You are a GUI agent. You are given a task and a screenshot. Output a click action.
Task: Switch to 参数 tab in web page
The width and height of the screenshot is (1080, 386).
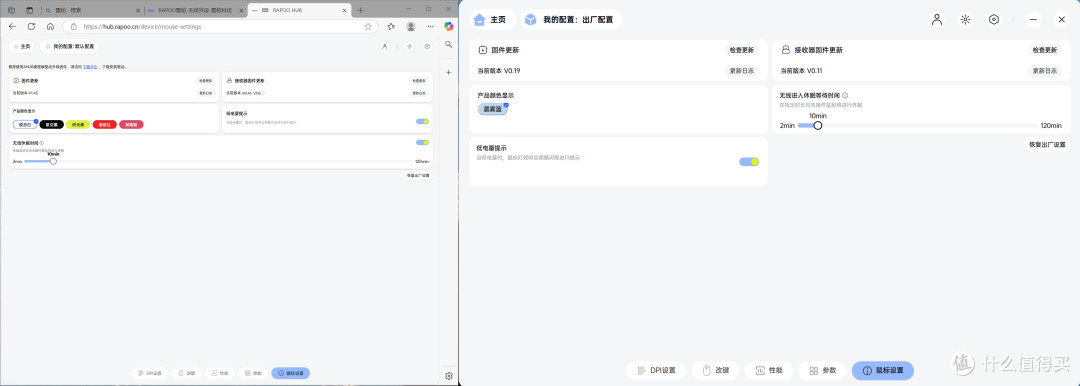point(253,373)
